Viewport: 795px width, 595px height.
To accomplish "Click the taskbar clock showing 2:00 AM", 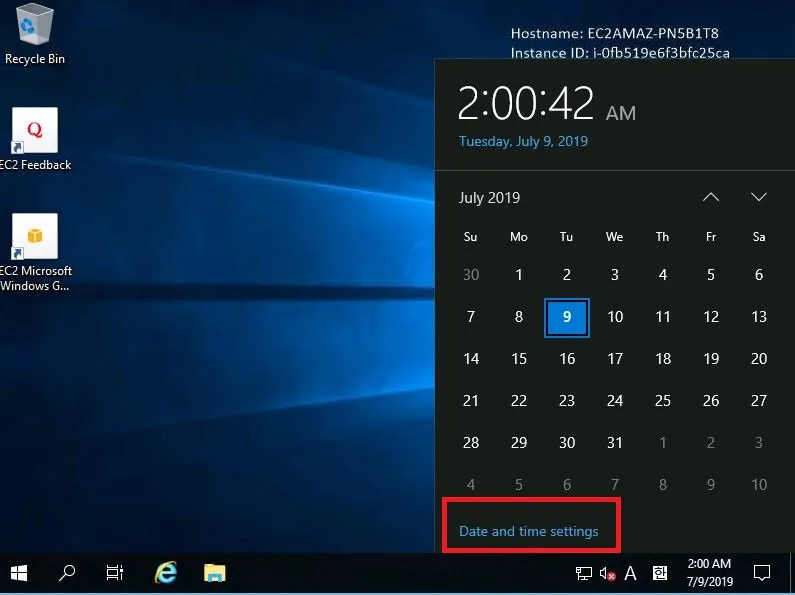I will (x=710, y=573).
